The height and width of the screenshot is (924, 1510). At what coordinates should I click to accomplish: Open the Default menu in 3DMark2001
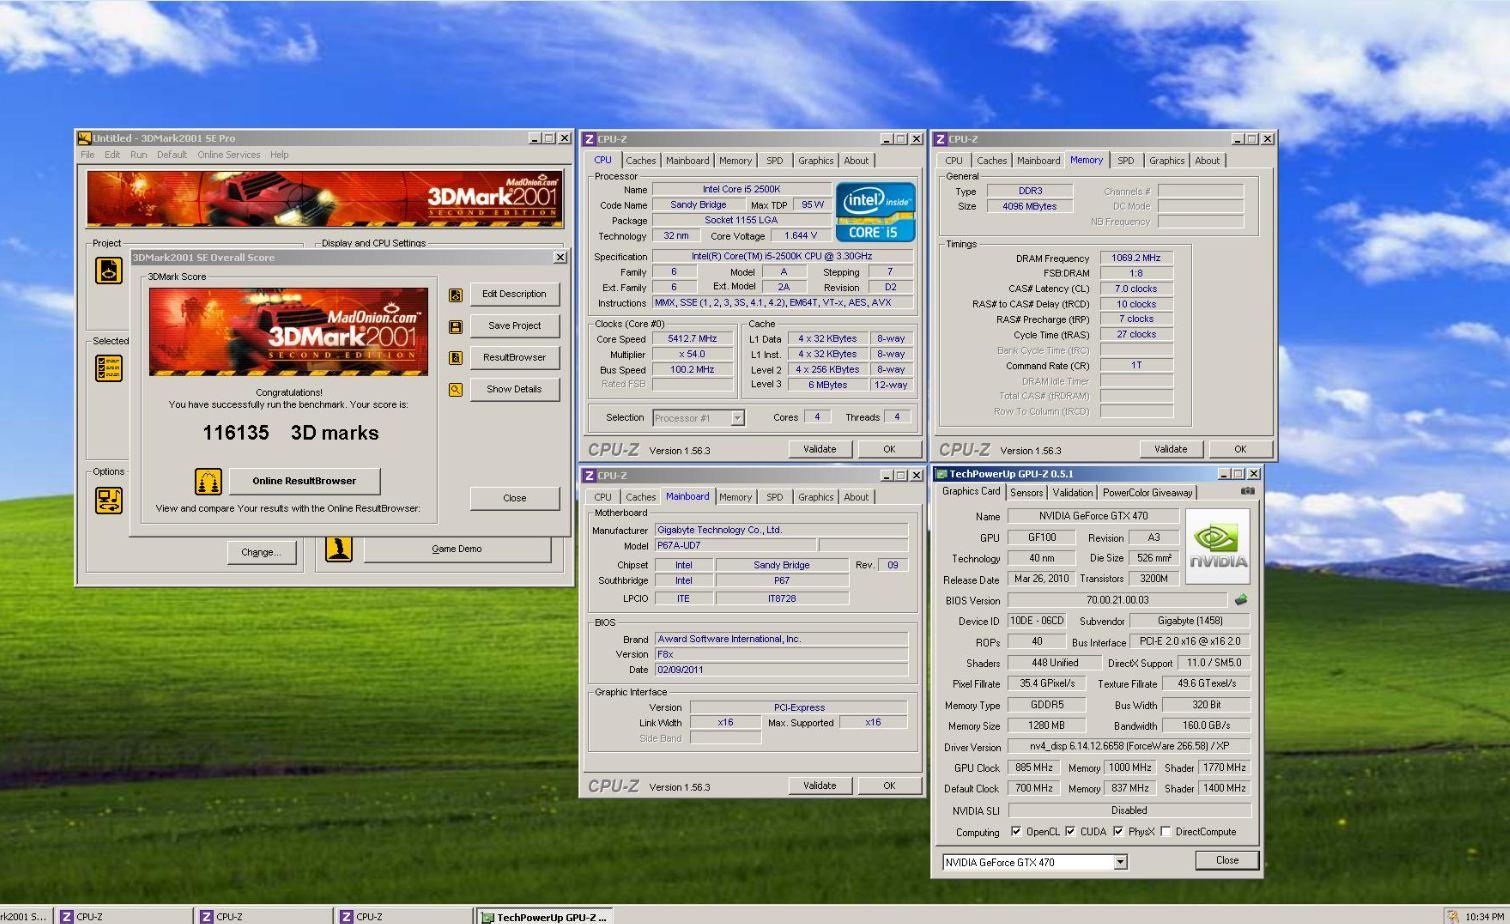point(171,155)
